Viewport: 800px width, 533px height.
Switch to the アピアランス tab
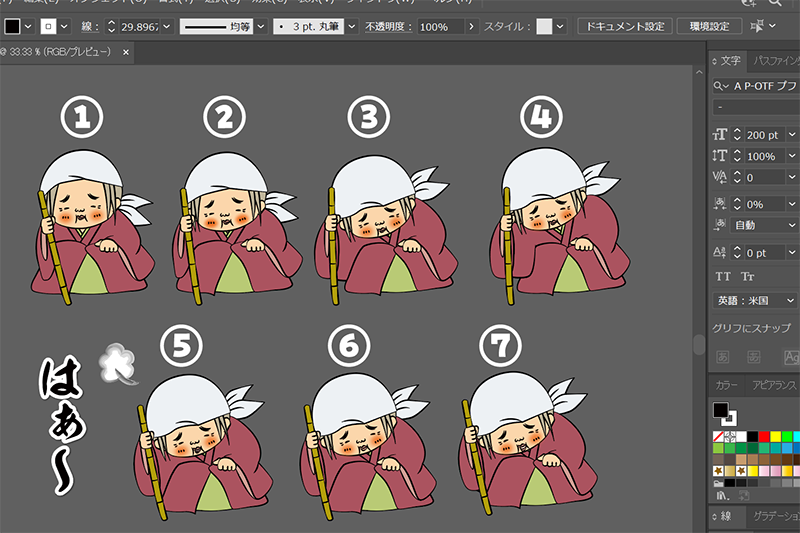[x=775, y=385]
